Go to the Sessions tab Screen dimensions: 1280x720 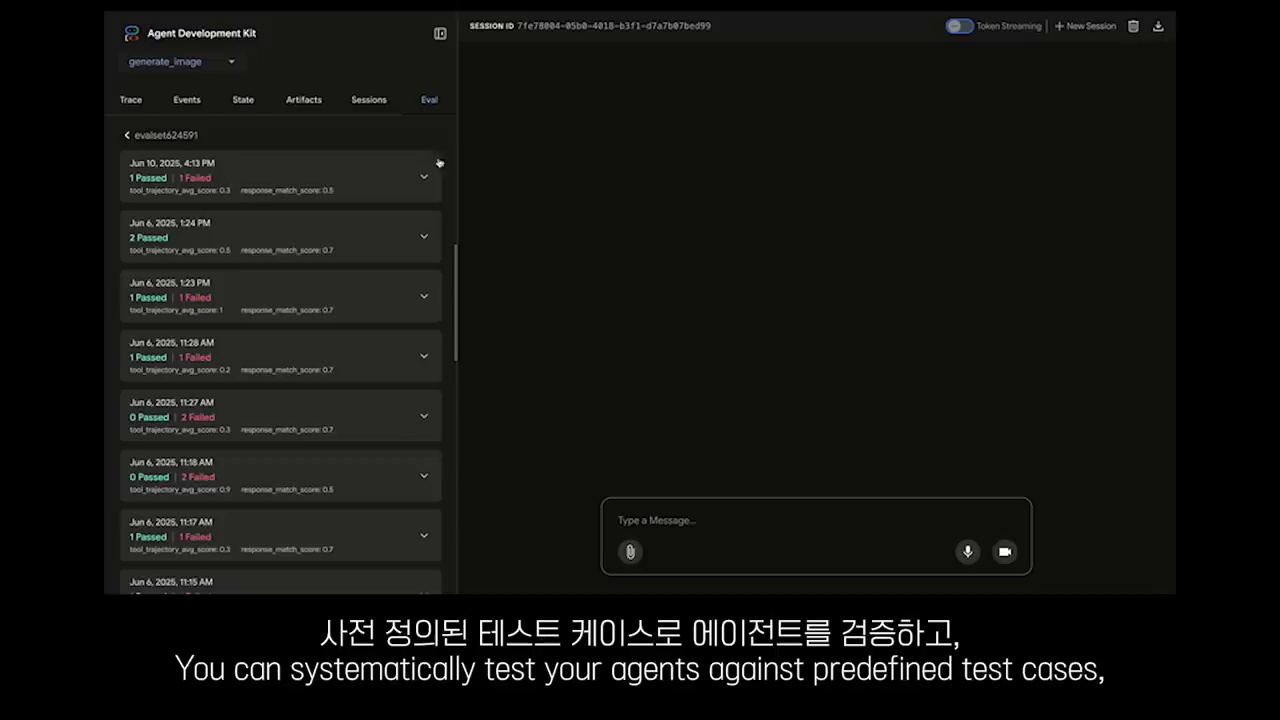pos(369,100)
